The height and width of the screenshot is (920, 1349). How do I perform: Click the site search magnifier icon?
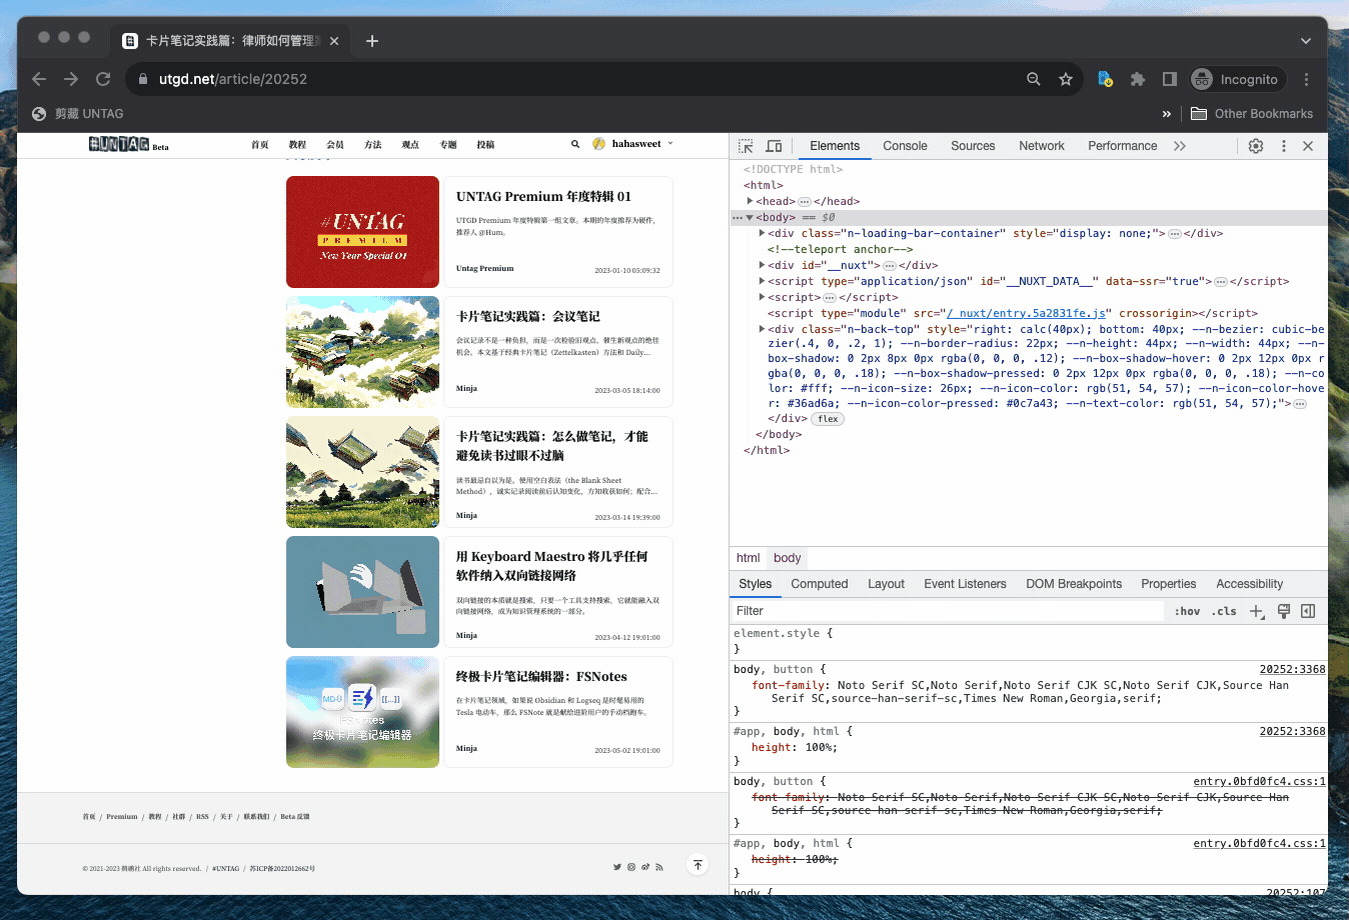point(575,144)
